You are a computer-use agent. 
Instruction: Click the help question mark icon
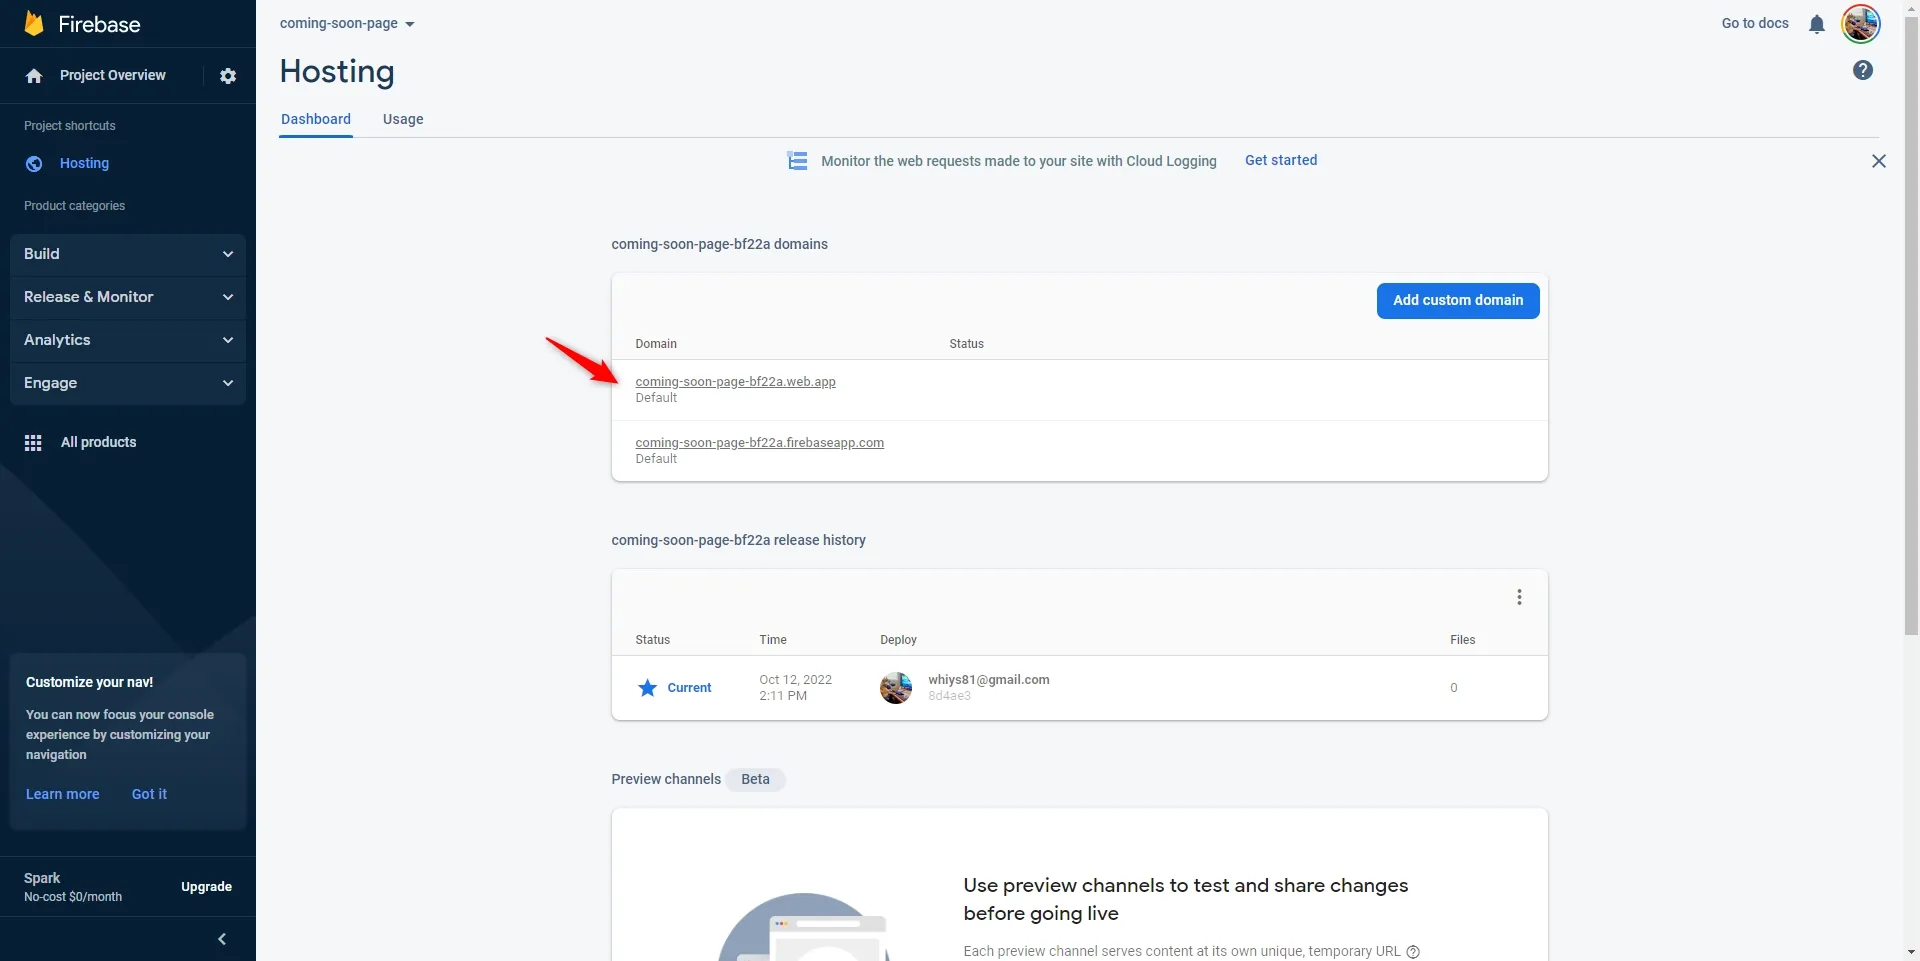[x=1863, y=70]
